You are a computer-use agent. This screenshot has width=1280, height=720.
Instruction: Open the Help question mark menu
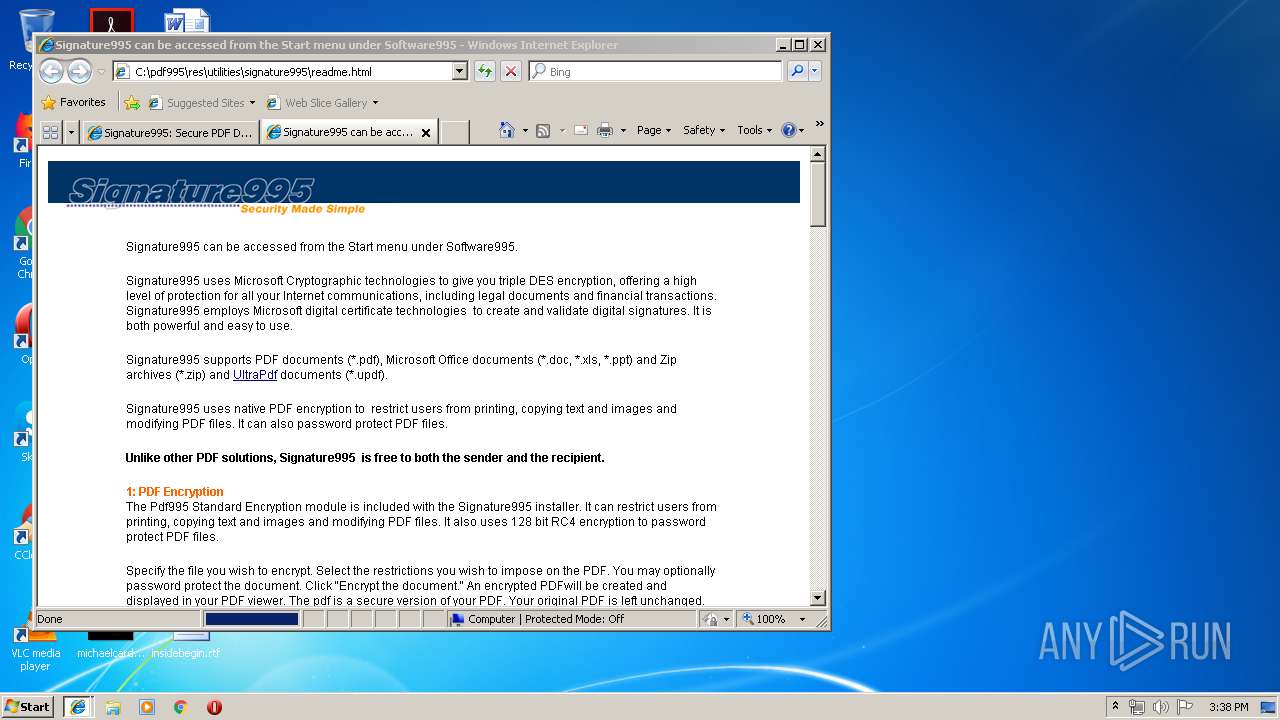click(793, 130)
